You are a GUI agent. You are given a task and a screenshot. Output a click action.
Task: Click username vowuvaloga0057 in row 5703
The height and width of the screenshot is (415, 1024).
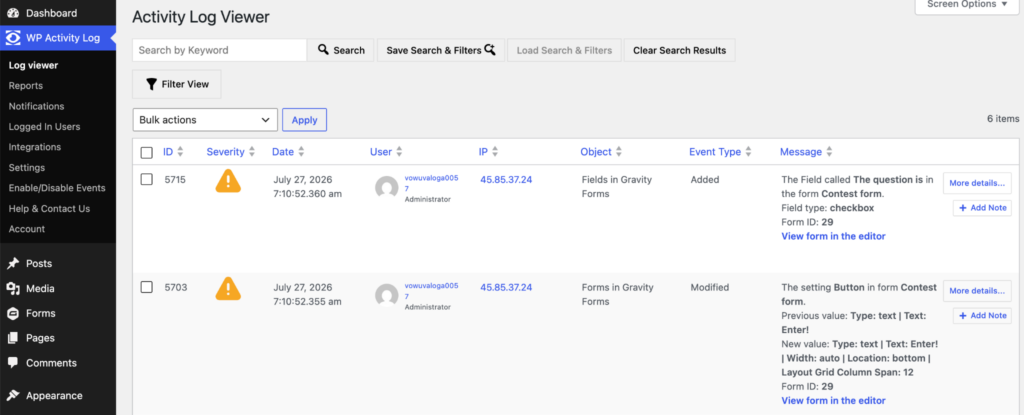pos(431,290)
